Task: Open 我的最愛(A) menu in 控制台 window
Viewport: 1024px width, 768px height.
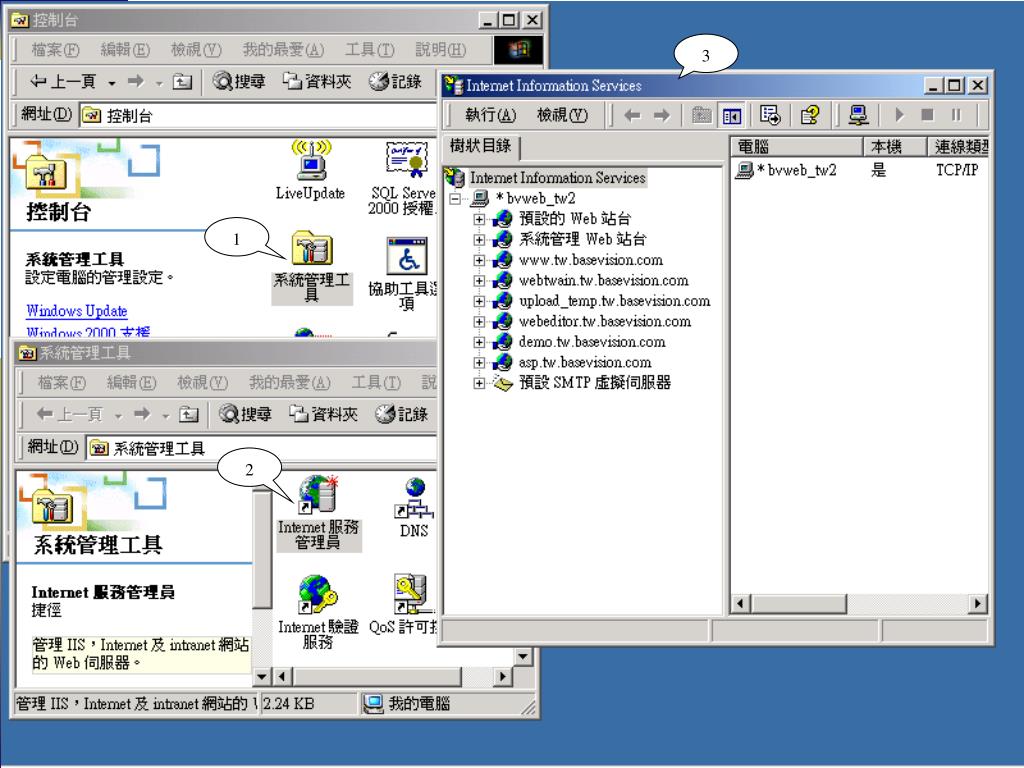Action: click(283, 50)
